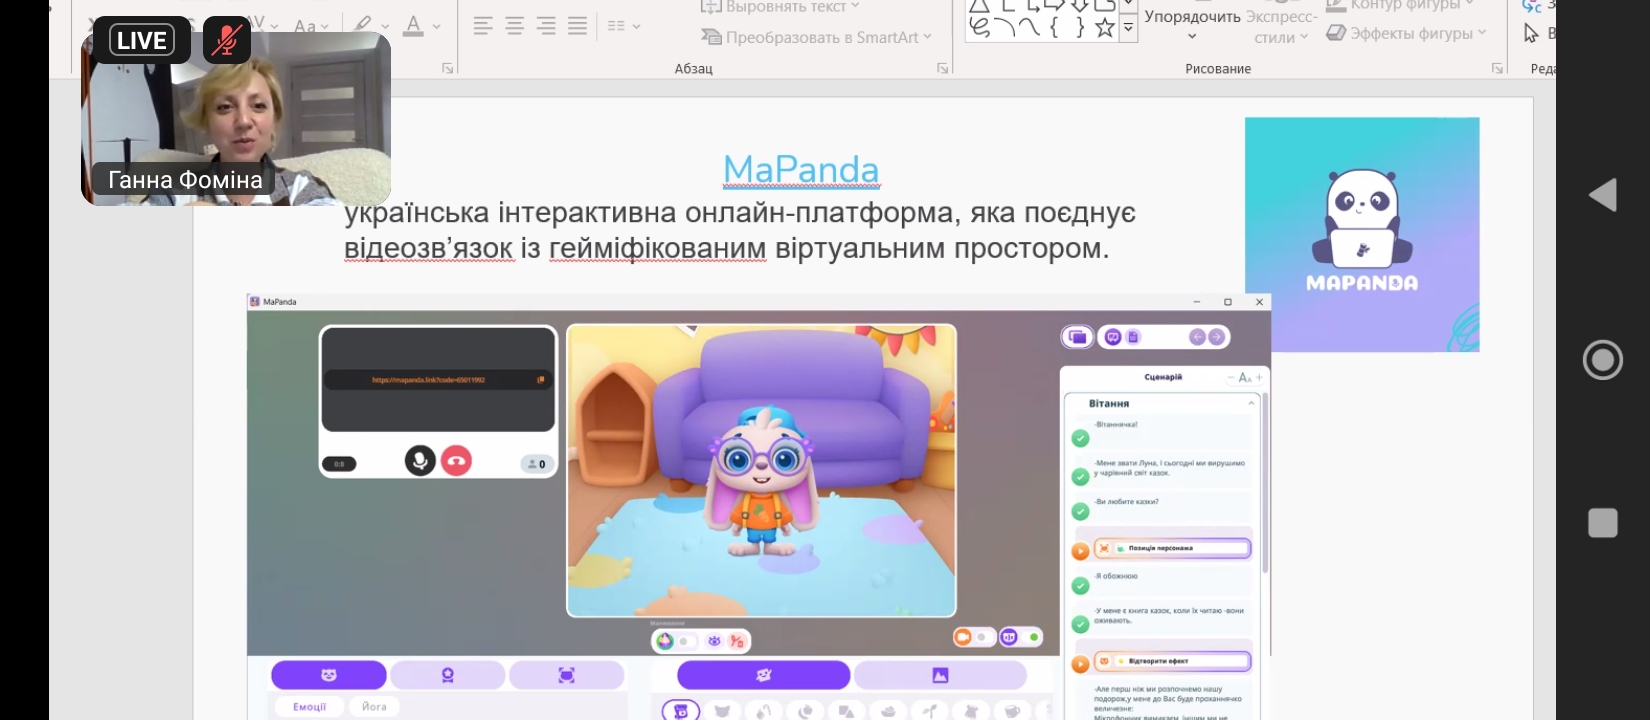Click the font color A button
Screen dimensions: 1650x720
click(x=413, y=26)
